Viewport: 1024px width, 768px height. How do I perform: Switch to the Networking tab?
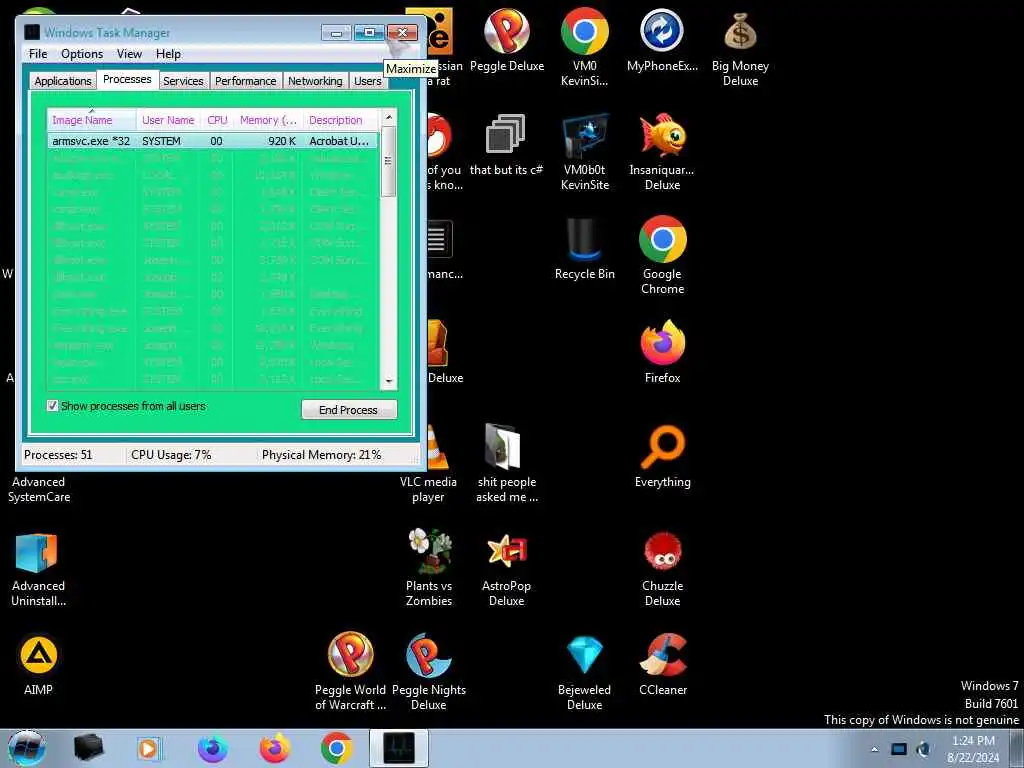tap(315, 81)
